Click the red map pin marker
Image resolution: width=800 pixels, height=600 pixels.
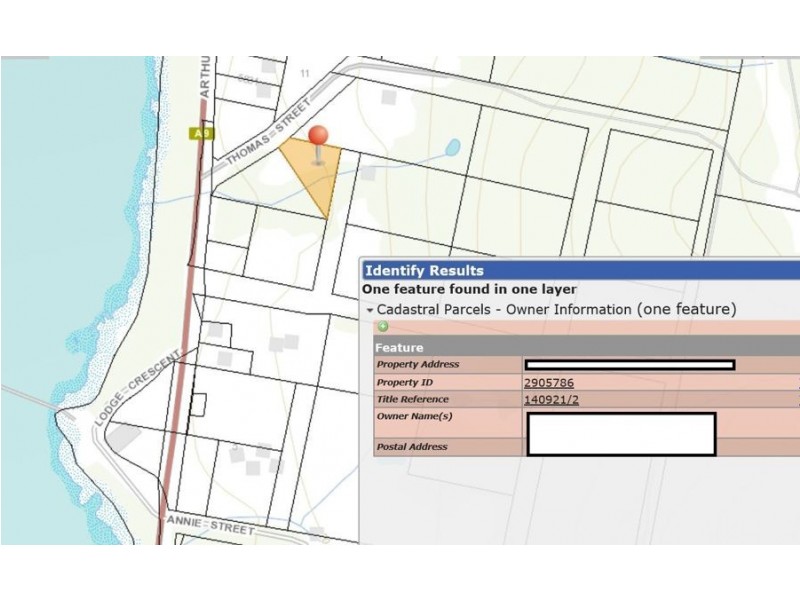tap(318, 145)
